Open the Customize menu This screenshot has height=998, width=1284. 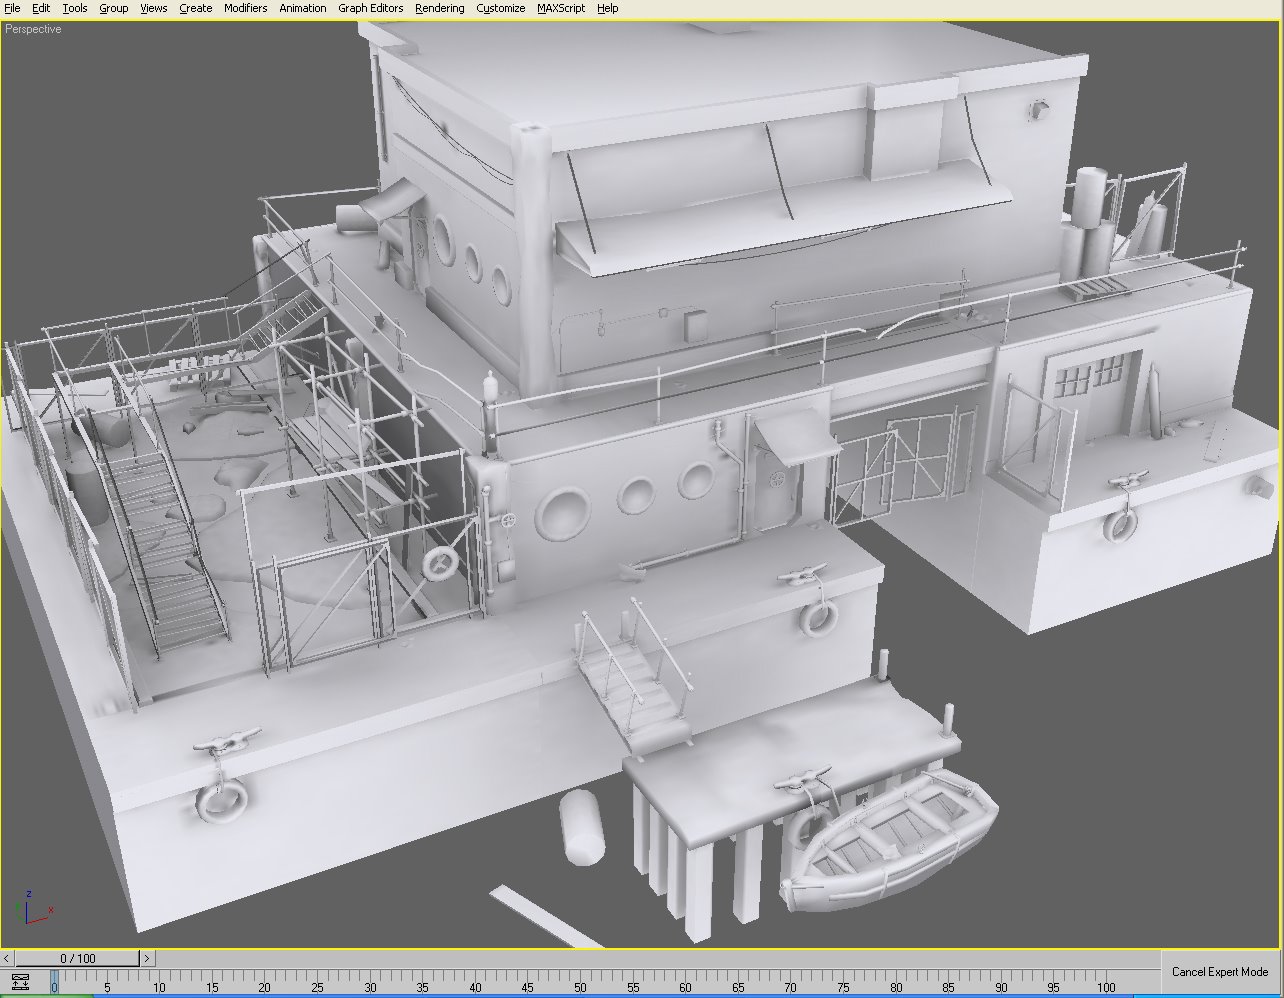coord(500,8)
